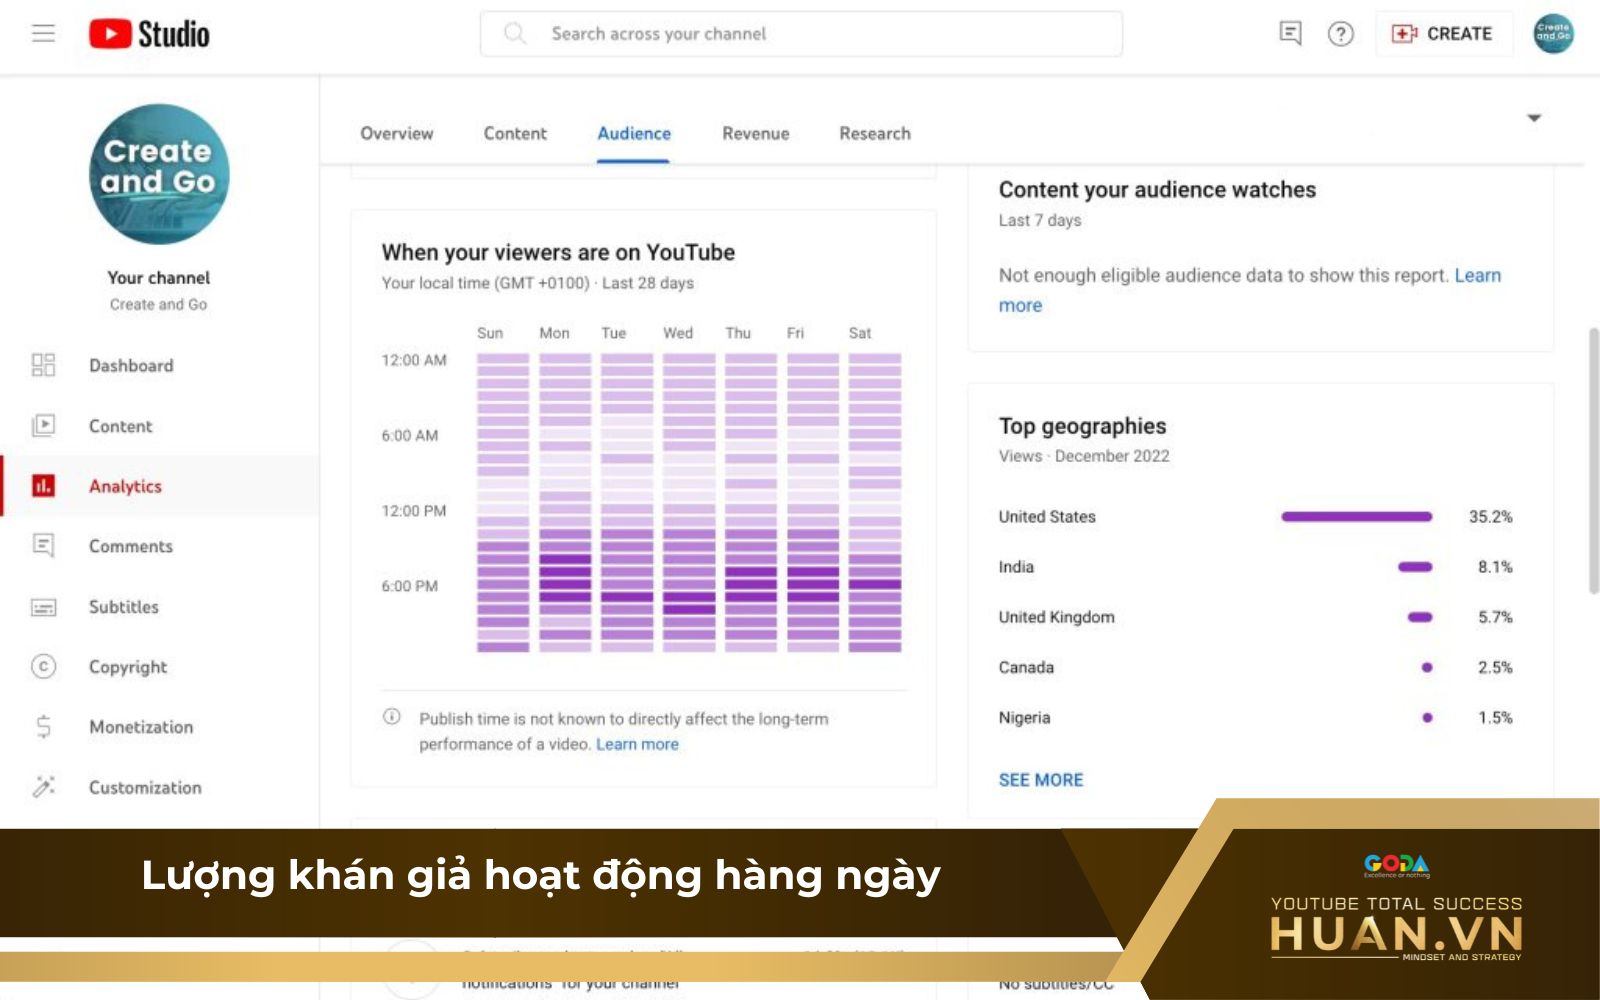This screenshot has height=1000, width=1600.
Task: Switch to the Research tab
Action: (x=875, y=133)
